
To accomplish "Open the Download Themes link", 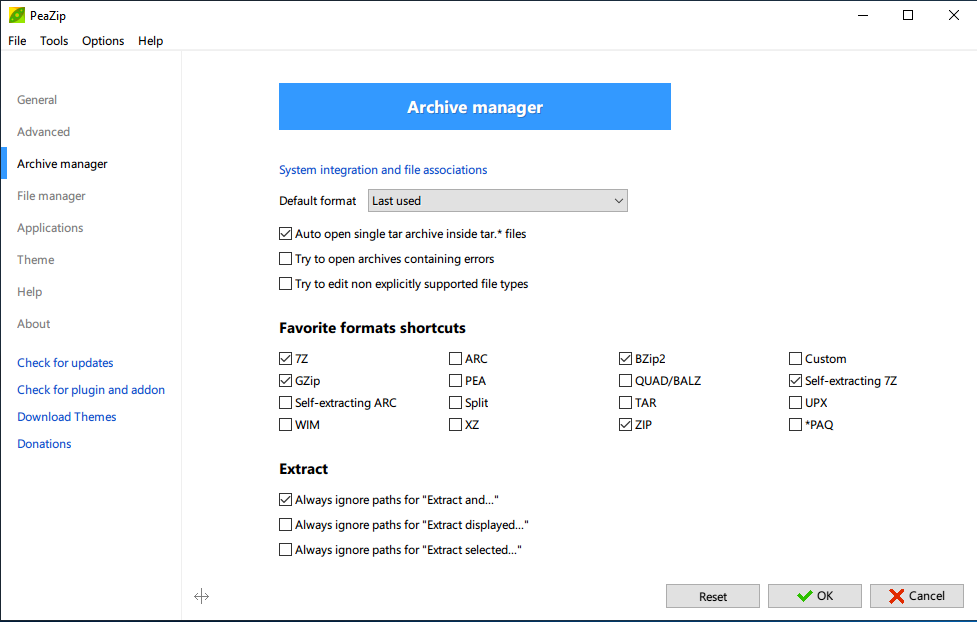I will click(67, 416).
